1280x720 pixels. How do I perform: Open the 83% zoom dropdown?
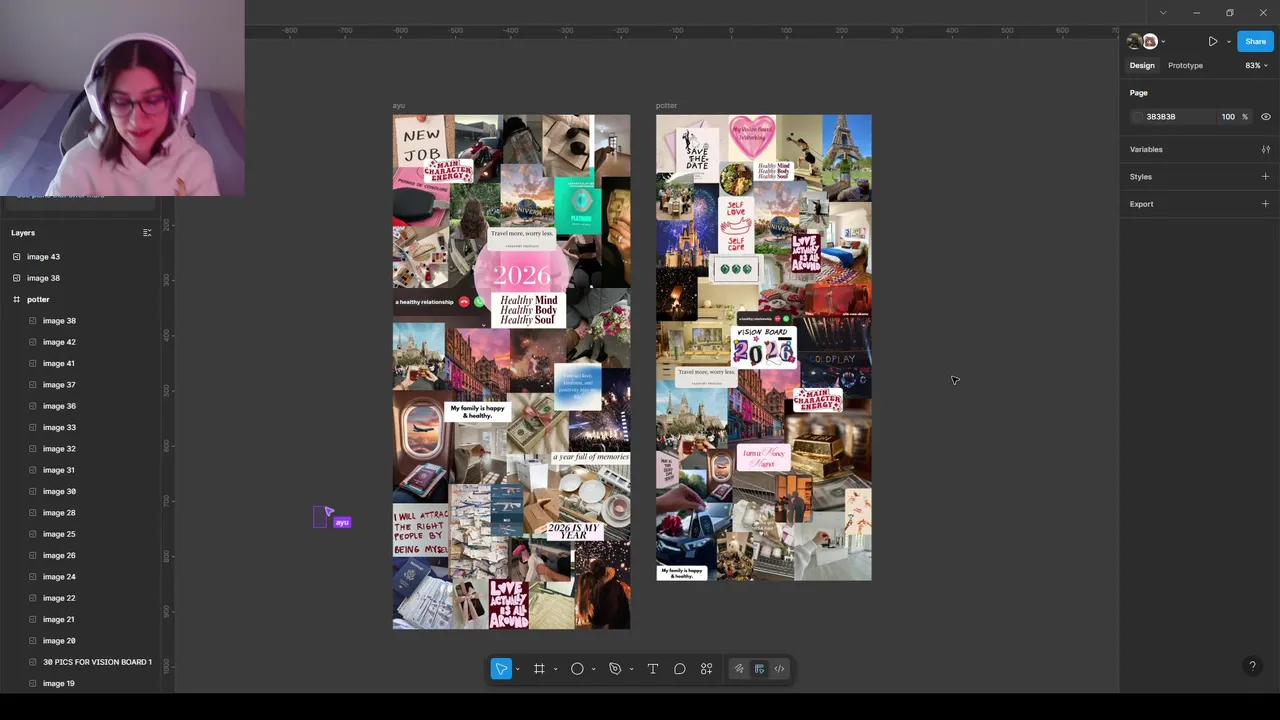(x=1256, y=66)
